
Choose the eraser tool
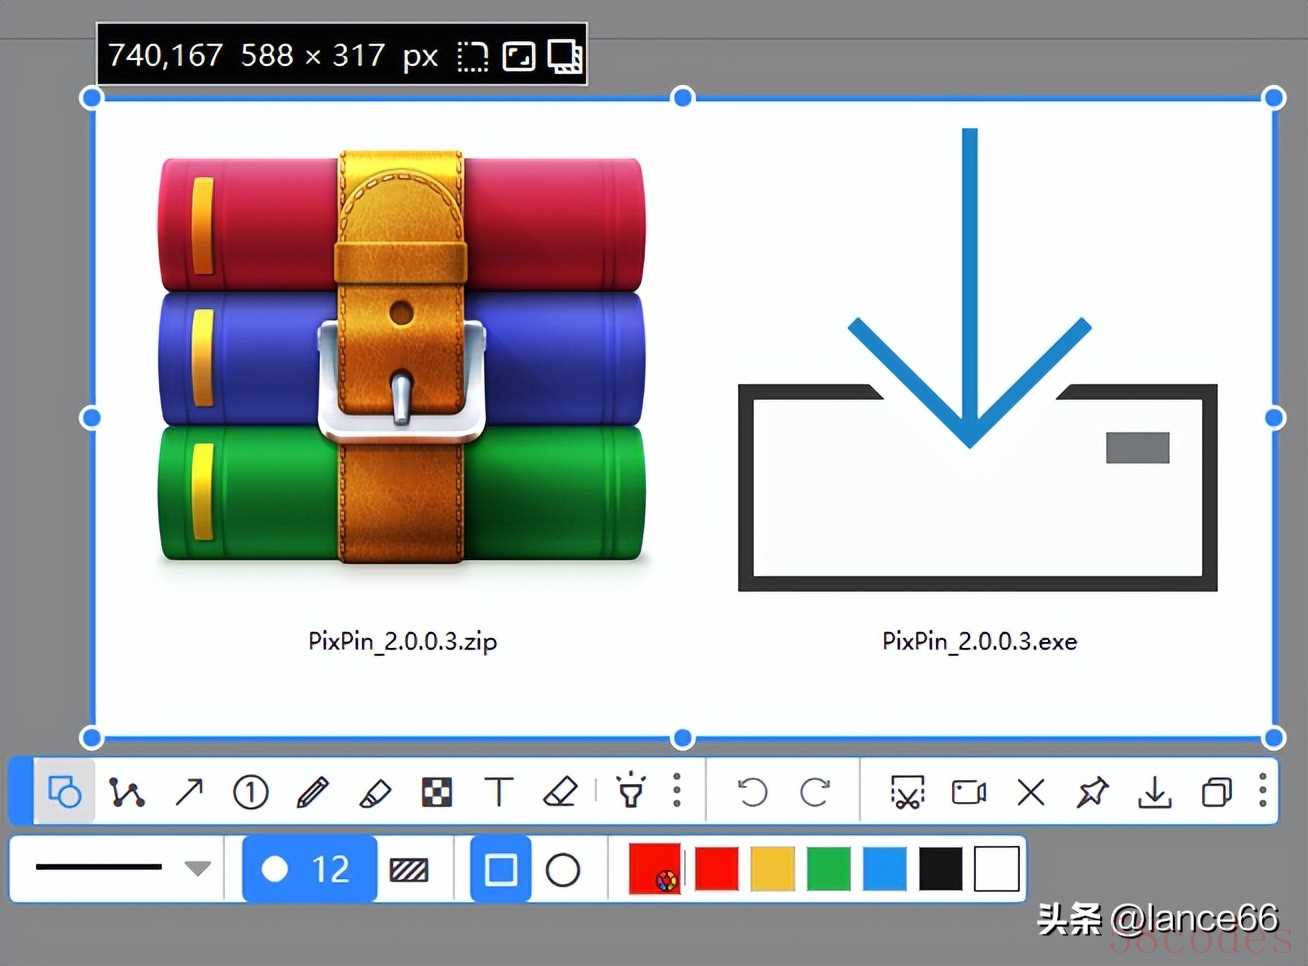pos(560,792)
